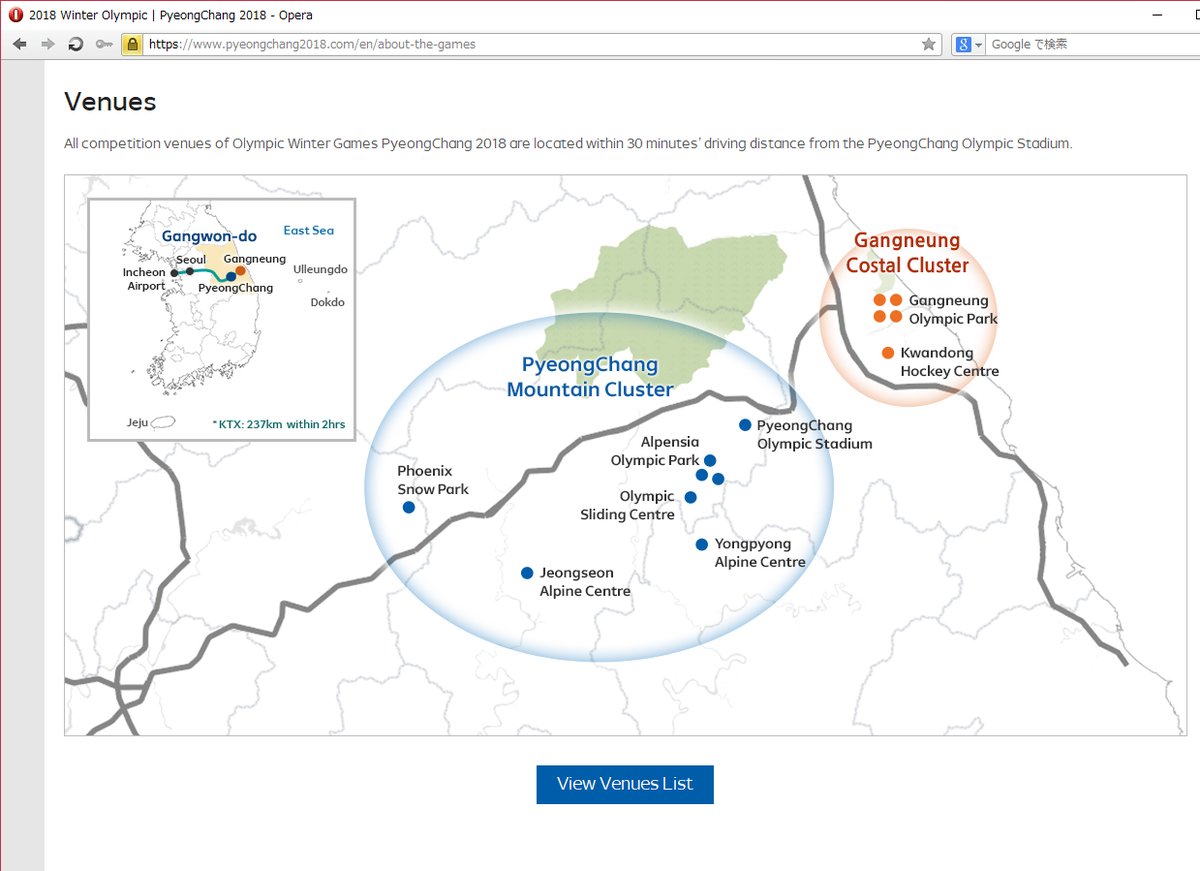This screenshot has width=1200, height=871.
Task: Click the yellow security padlock badge
Action: pyautogui.click(x=131, y=44)
